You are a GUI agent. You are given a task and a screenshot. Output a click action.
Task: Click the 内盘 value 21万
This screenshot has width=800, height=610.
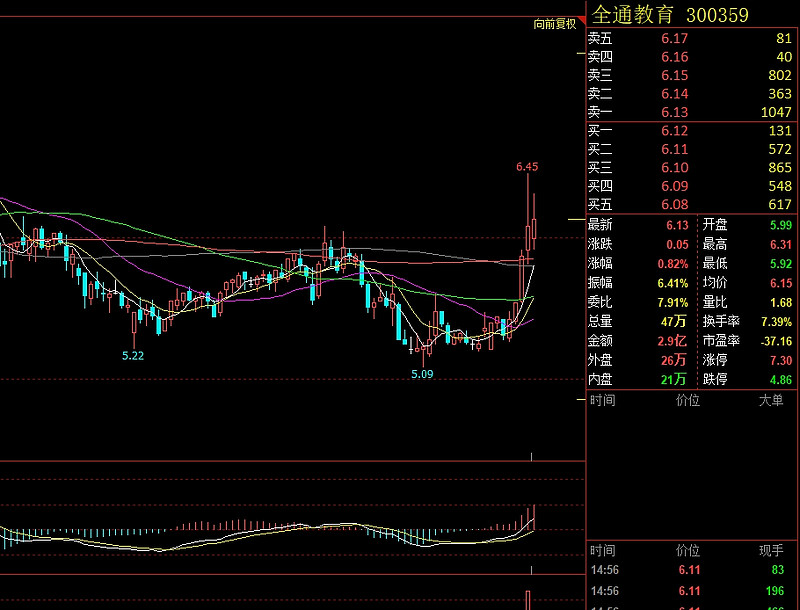(673, 379)
